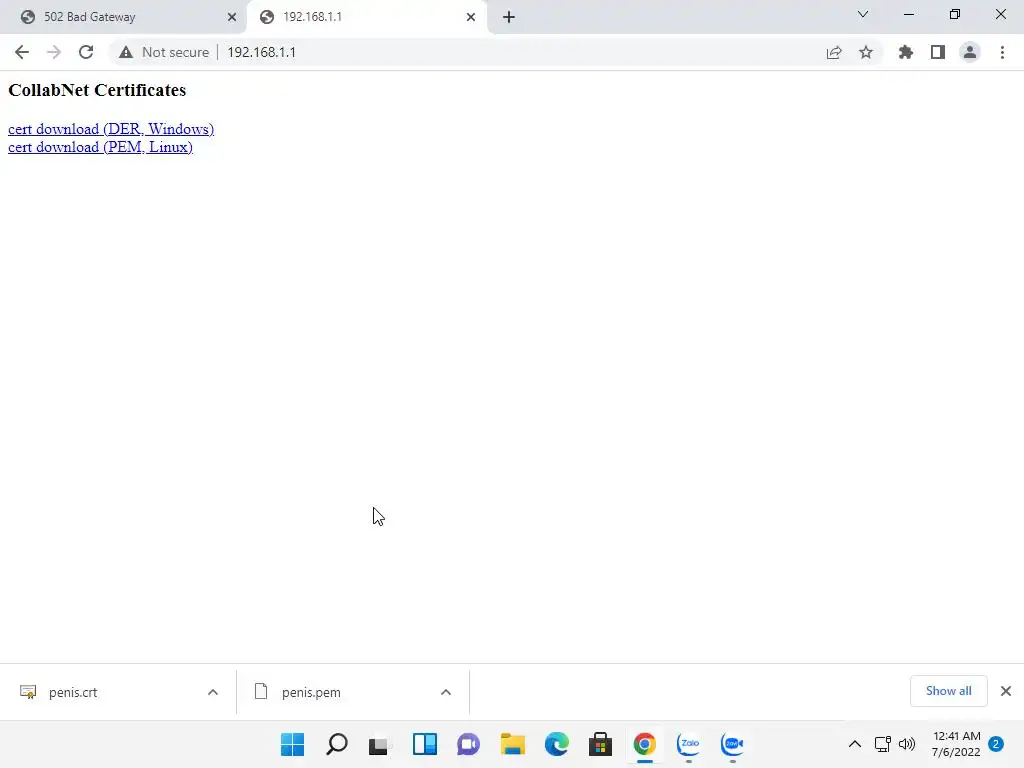Toggle the browser side panel
The image size is (1024, 768).
point(937,52)
